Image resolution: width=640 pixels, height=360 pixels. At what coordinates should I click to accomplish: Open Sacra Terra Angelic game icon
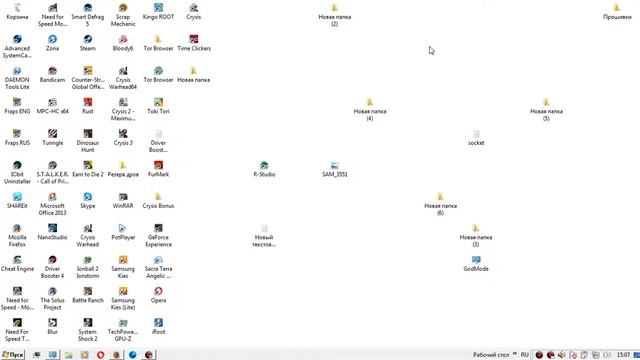(158, 267)
